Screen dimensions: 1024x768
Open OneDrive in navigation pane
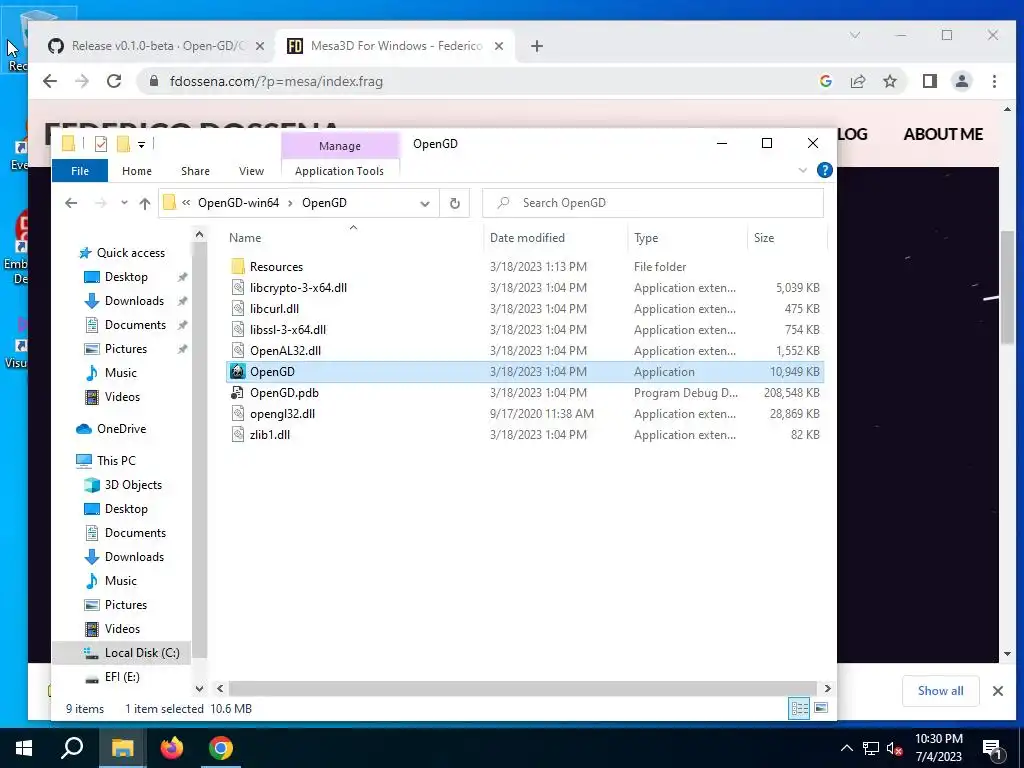point(121,428)
